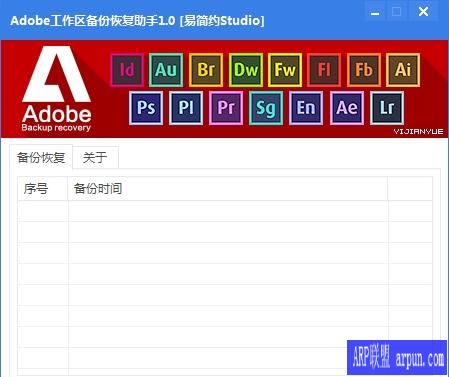Click the large Adobe Backup recovery logo
Image resolution: width=449 pixels, height=377 pixels.
[57, 88]
